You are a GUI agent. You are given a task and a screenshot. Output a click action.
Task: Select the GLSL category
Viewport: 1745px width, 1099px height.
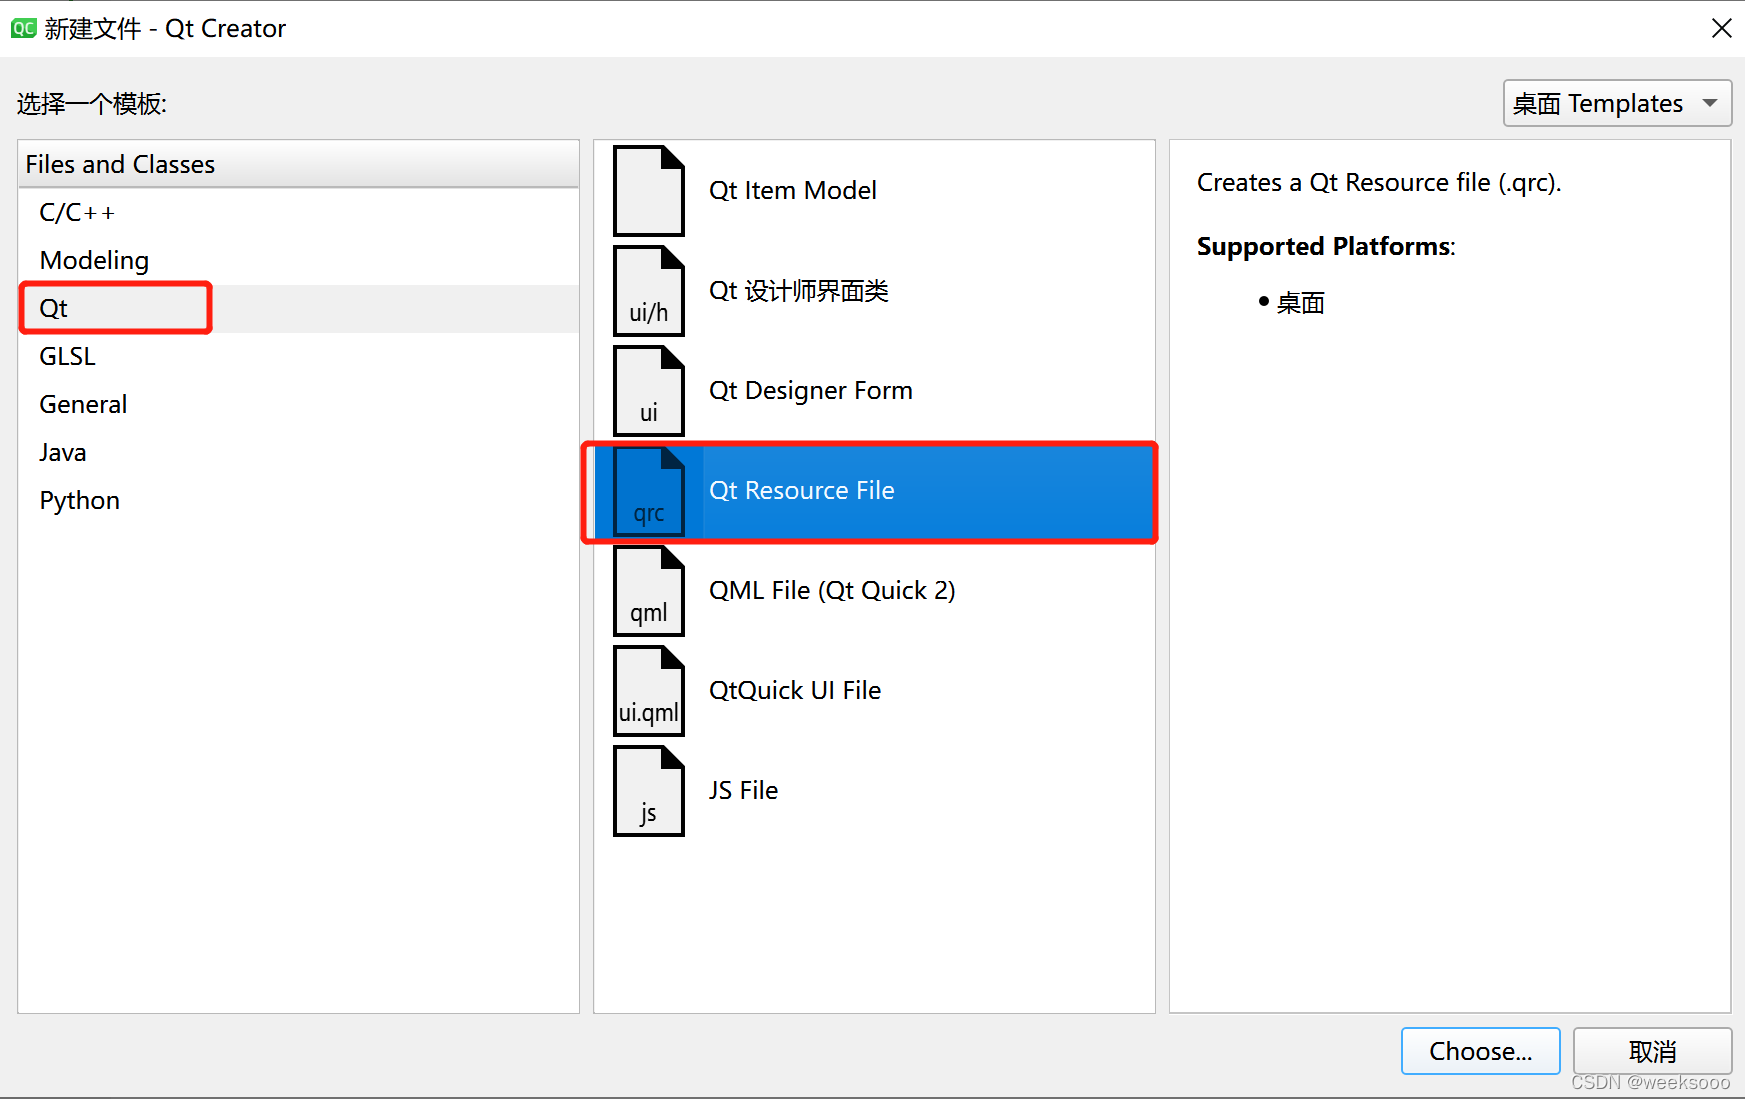point(298,356)
